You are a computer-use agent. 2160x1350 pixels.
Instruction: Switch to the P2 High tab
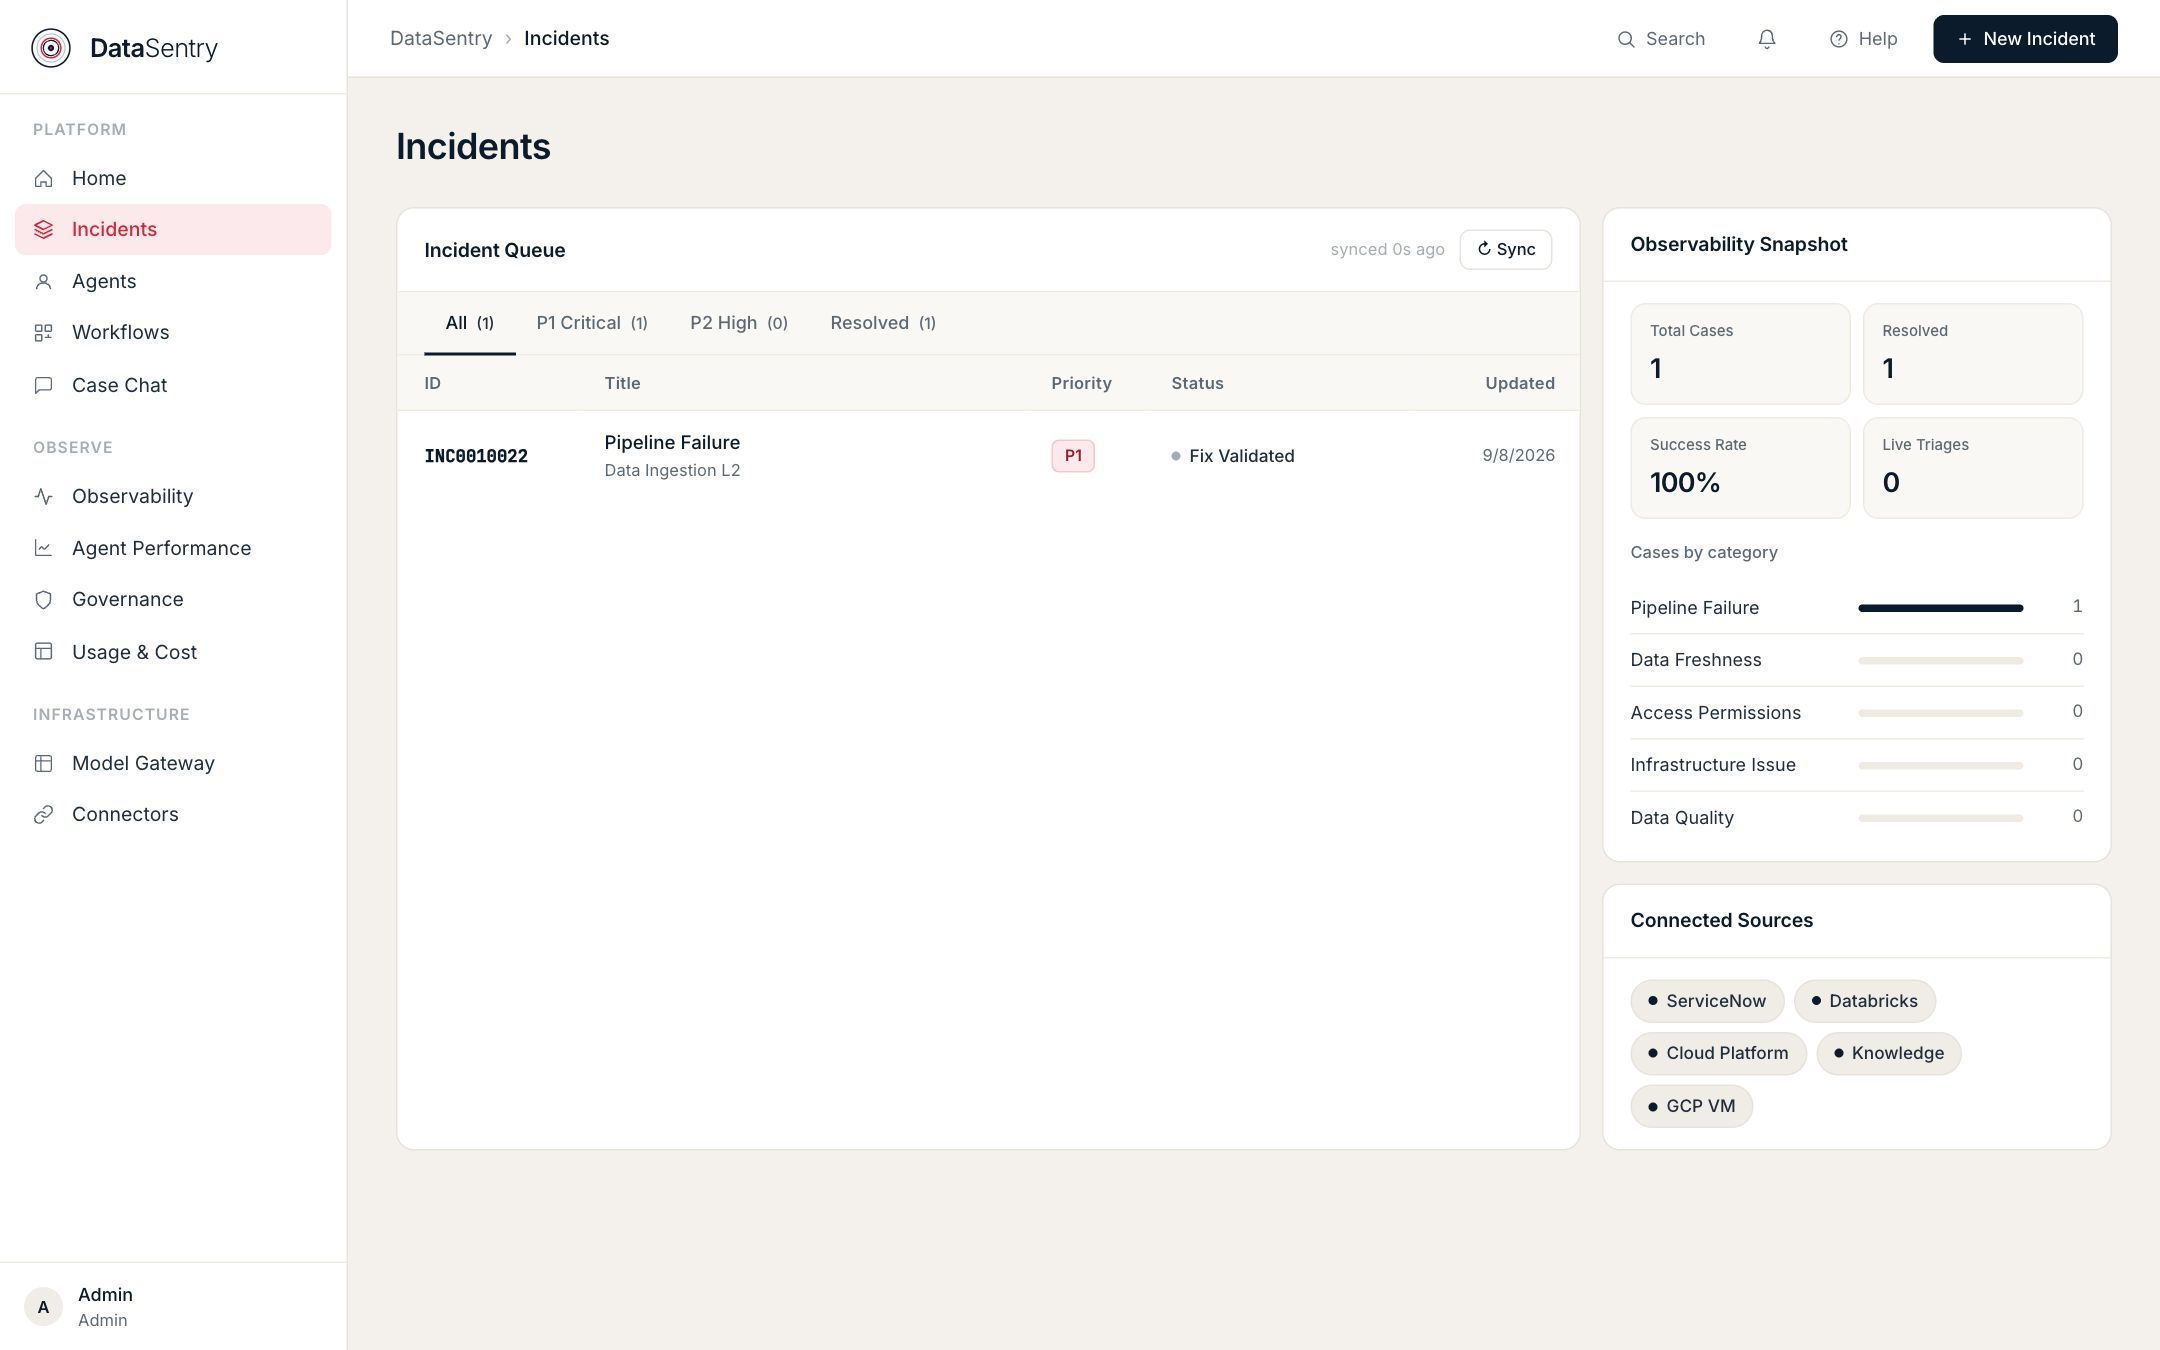(739, 323)
